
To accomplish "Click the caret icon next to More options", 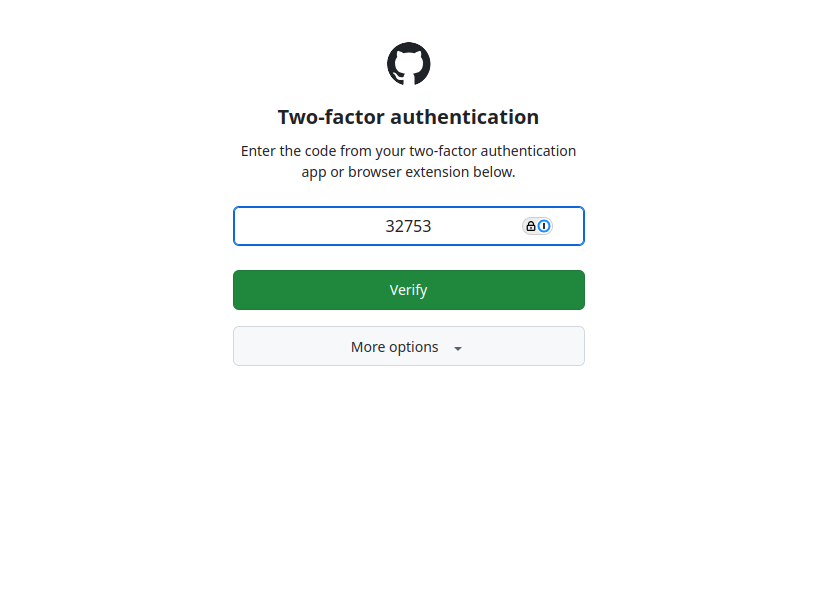I will click(458, 348).
